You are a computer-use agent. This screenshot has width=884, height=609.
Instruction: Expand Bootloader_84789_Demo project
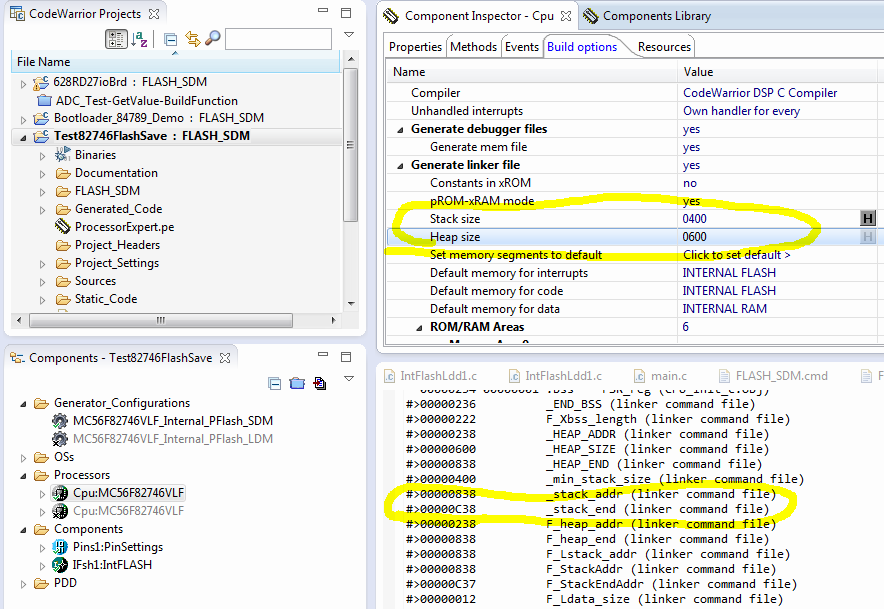click(23, 120)
